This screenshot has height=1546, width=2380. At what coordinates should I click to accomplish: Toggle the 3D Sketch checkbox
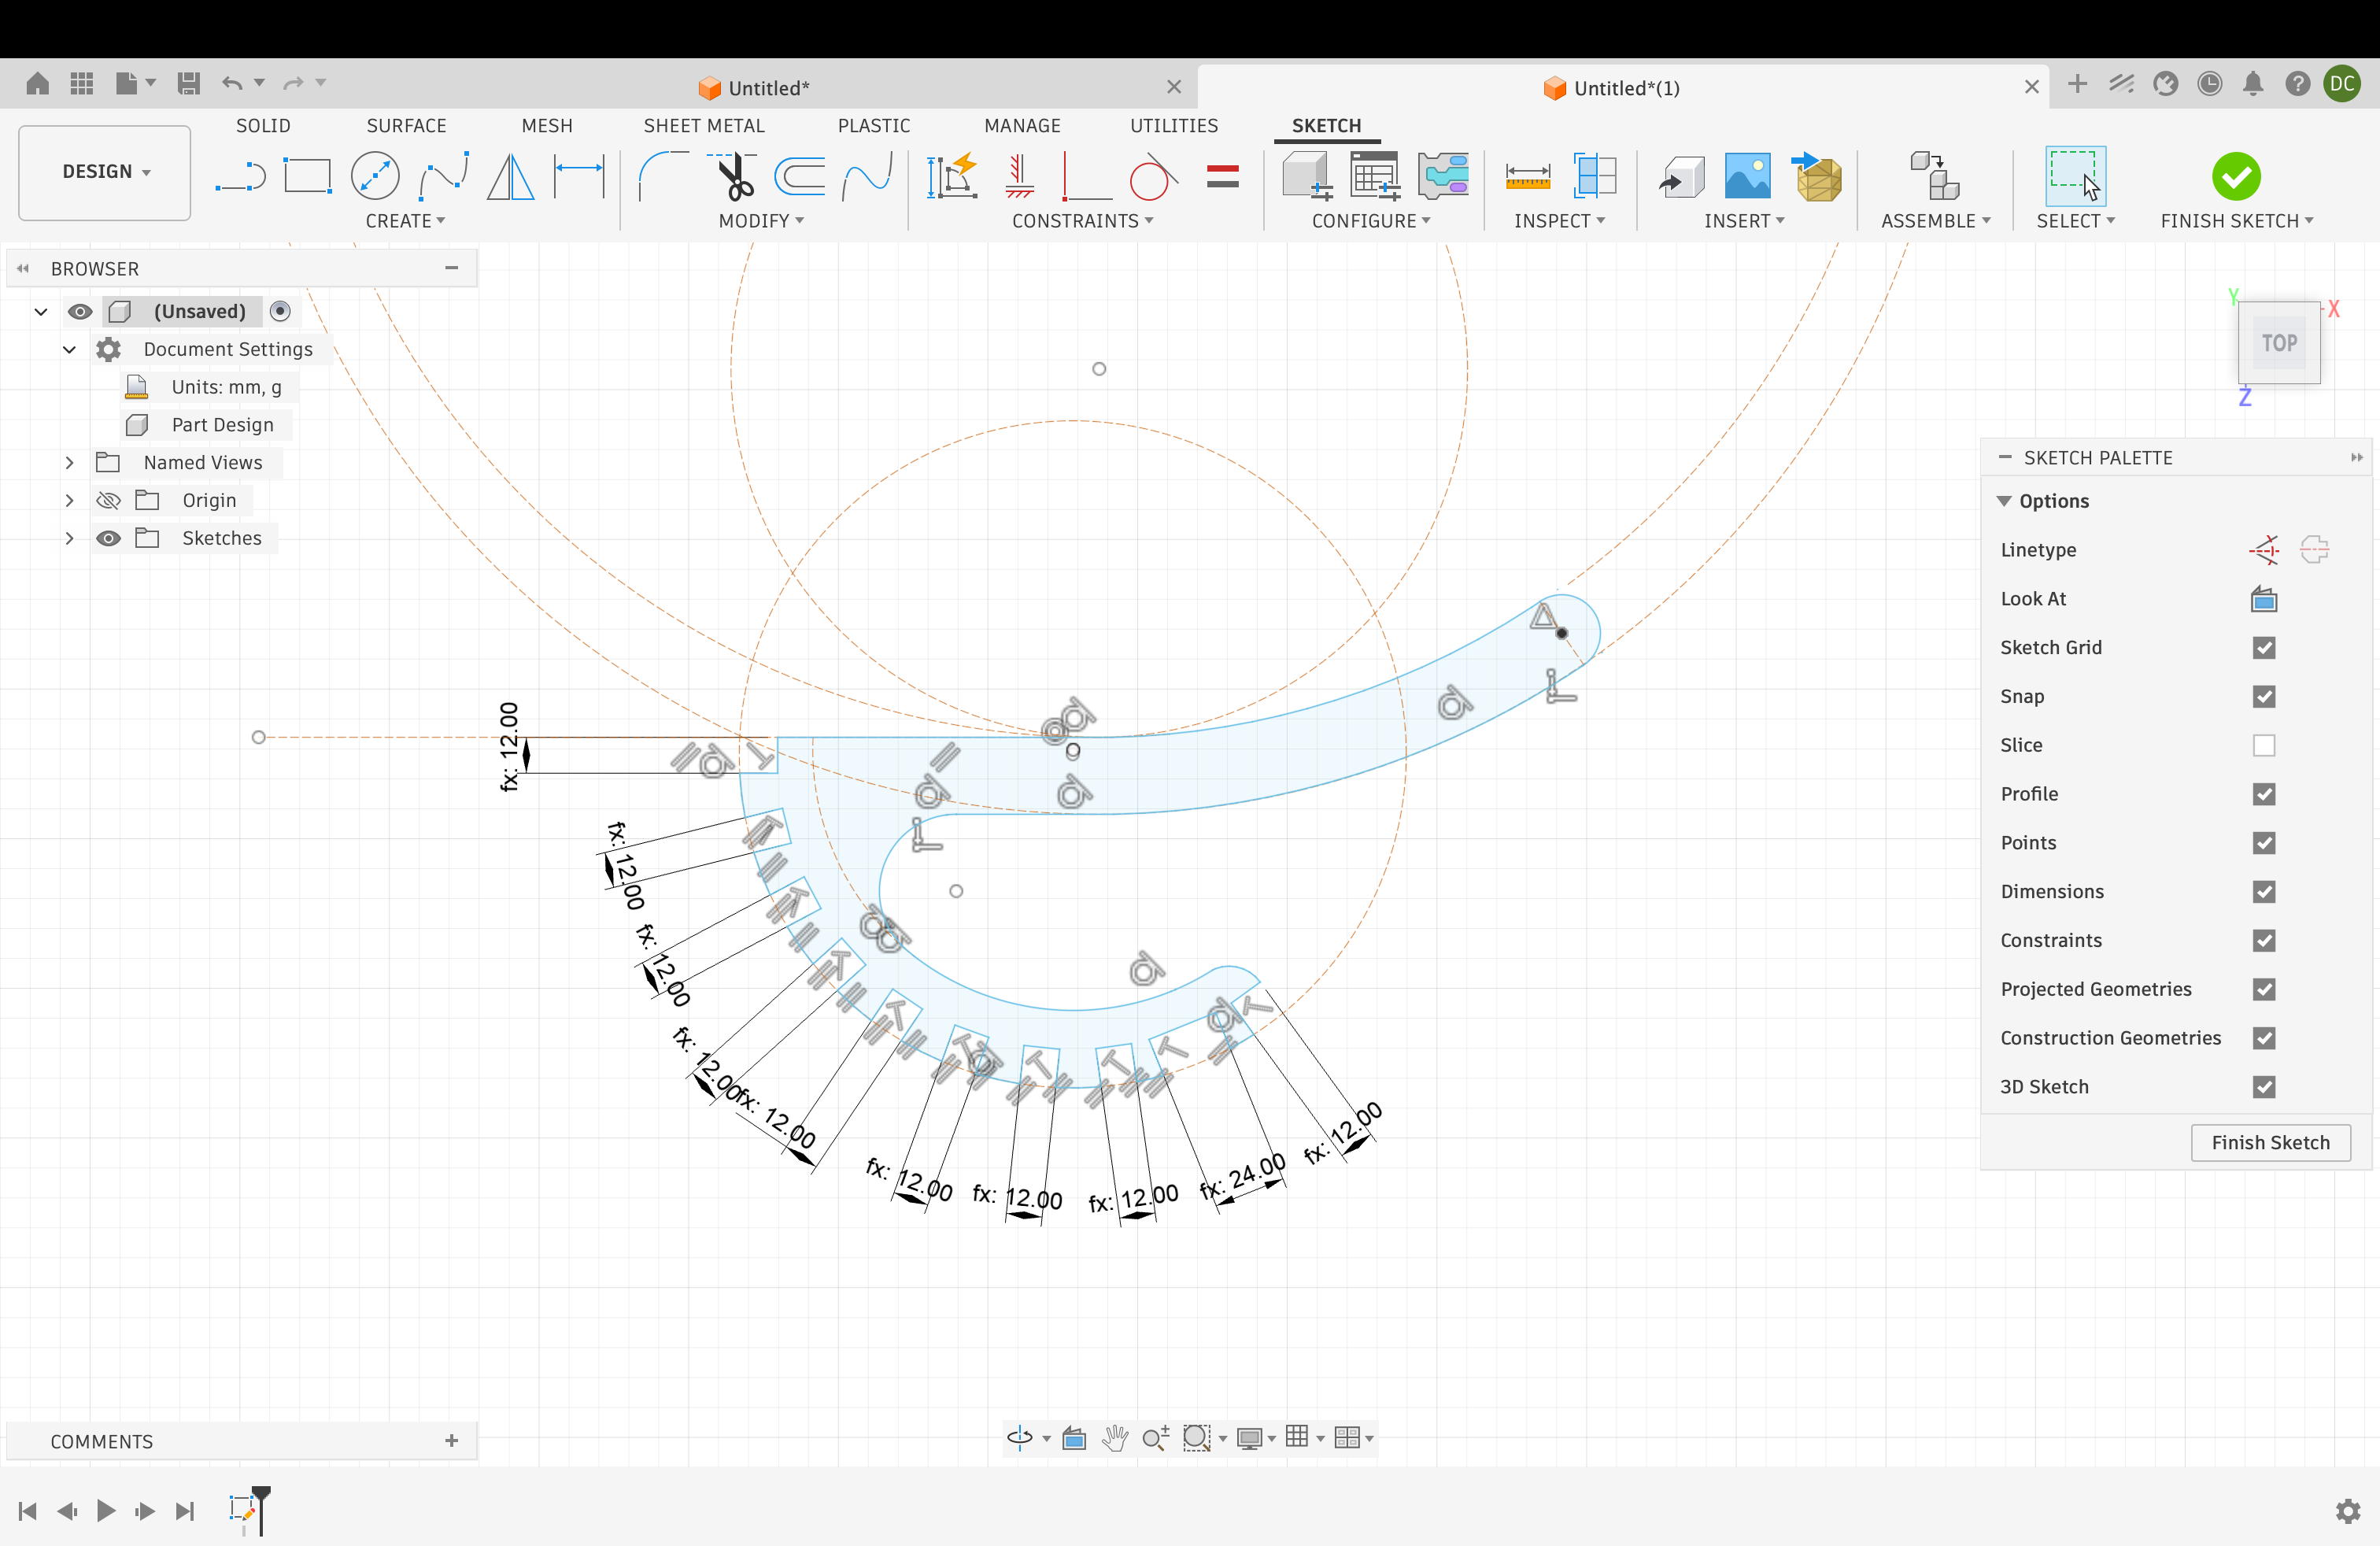[x=2264, y=1087]
